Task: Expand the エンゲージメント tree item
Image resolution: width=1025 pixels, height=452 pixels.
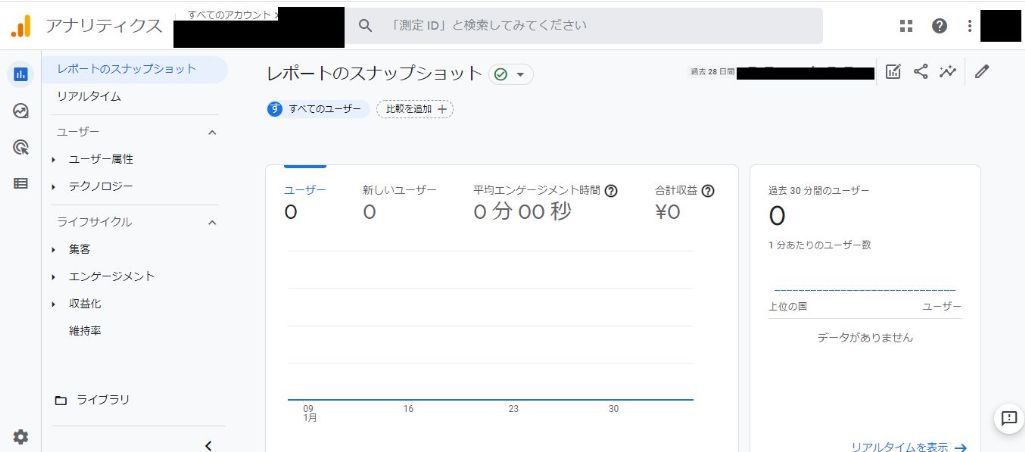Action: (54, 277)
